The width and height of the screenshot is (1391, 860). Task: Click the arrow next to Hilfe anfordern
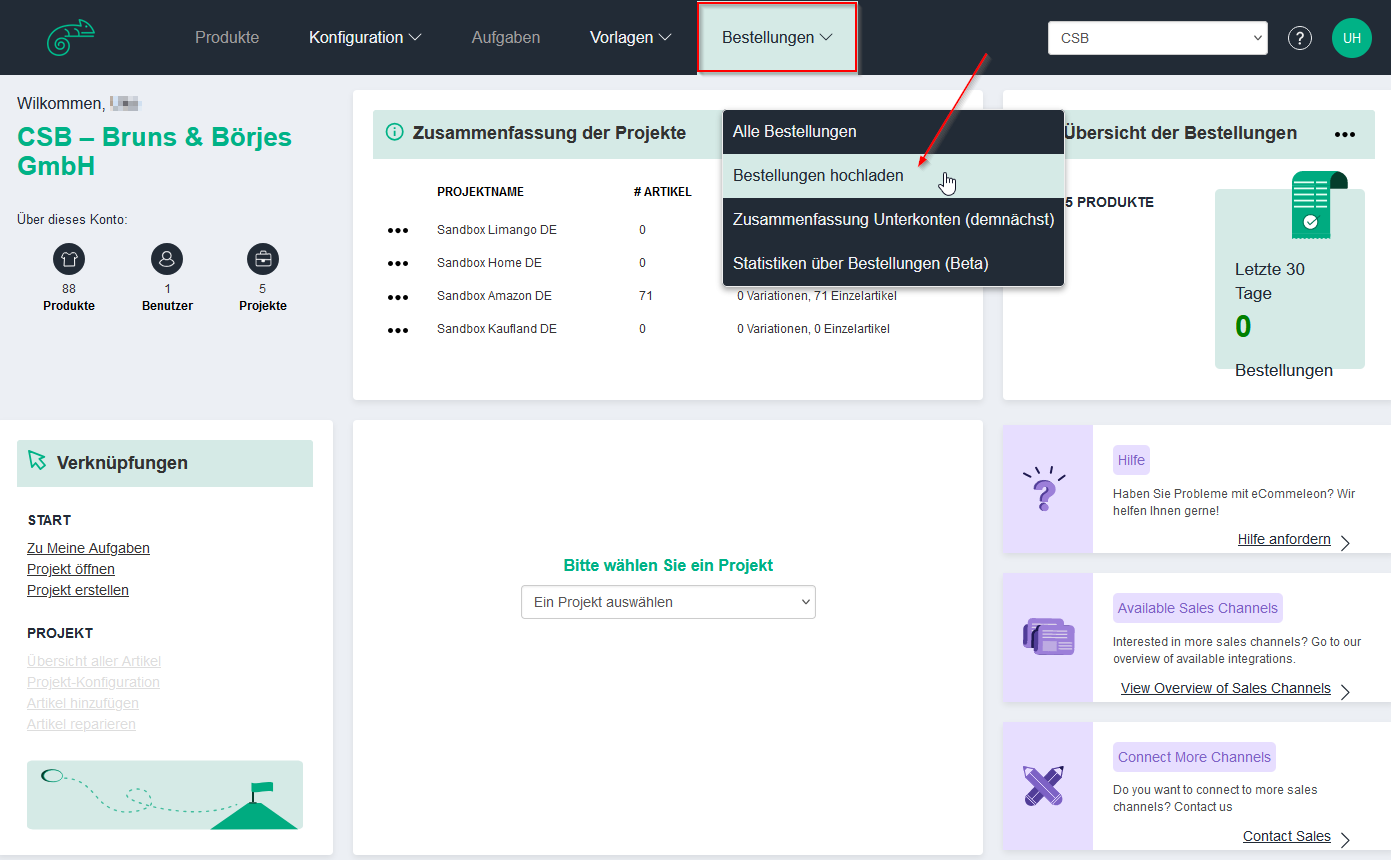(1345, 542)
